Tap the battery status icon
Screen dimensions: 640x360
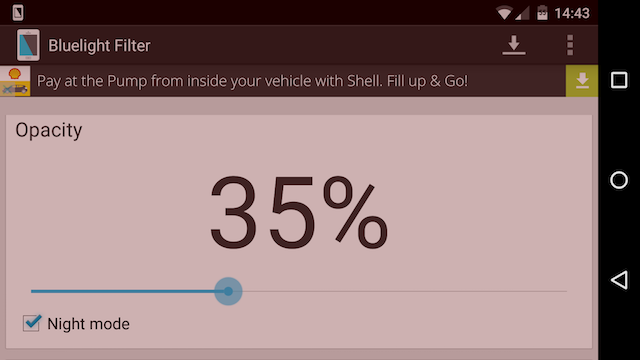coord(542,13)
